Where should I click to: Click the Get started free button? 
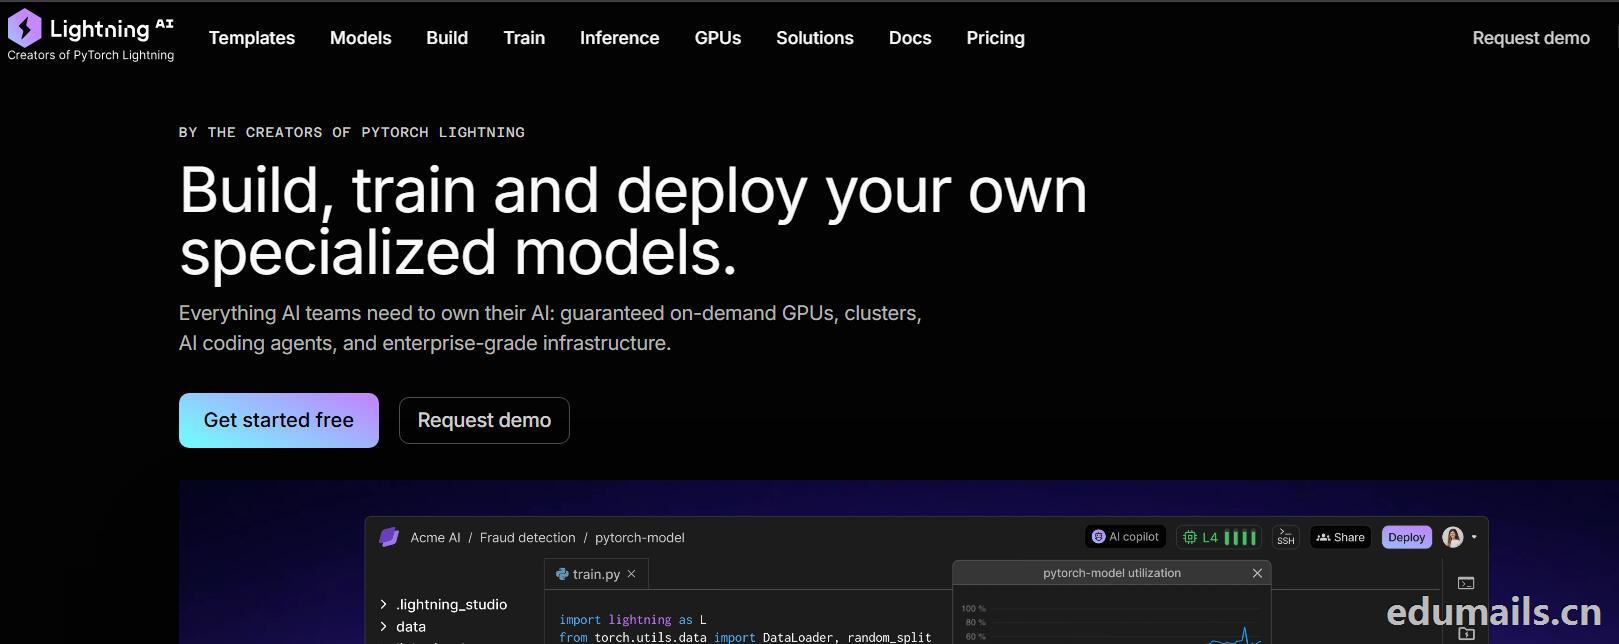(279, 420)
